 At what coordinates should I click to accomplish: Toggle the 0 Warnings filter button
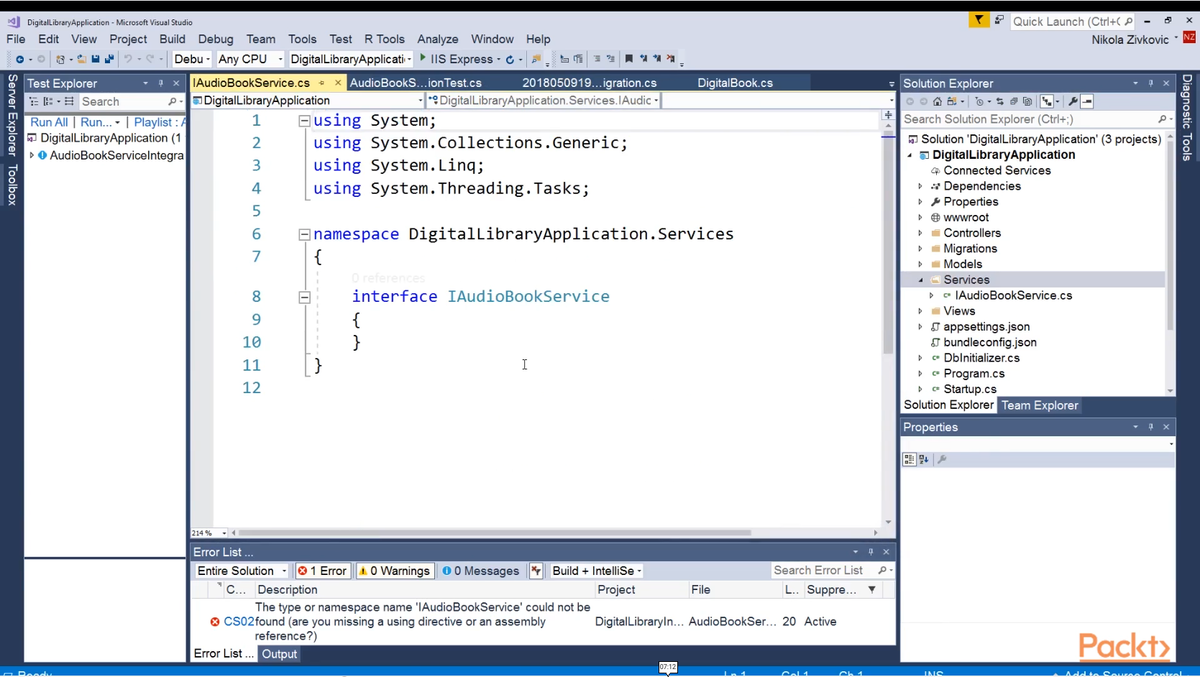coord(395,571)
